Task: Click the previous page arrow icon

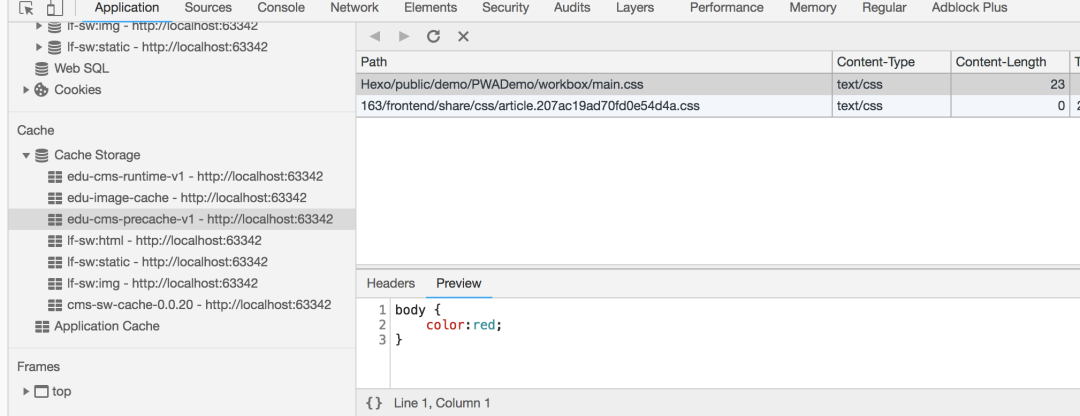Action: [374, 37]
